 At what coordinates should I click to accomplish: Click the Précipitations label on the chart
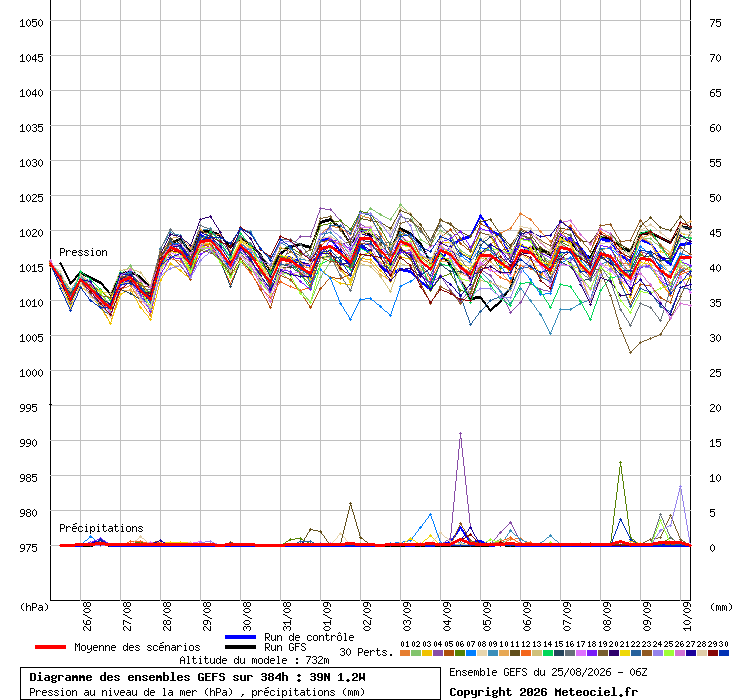tap(101, 528)
